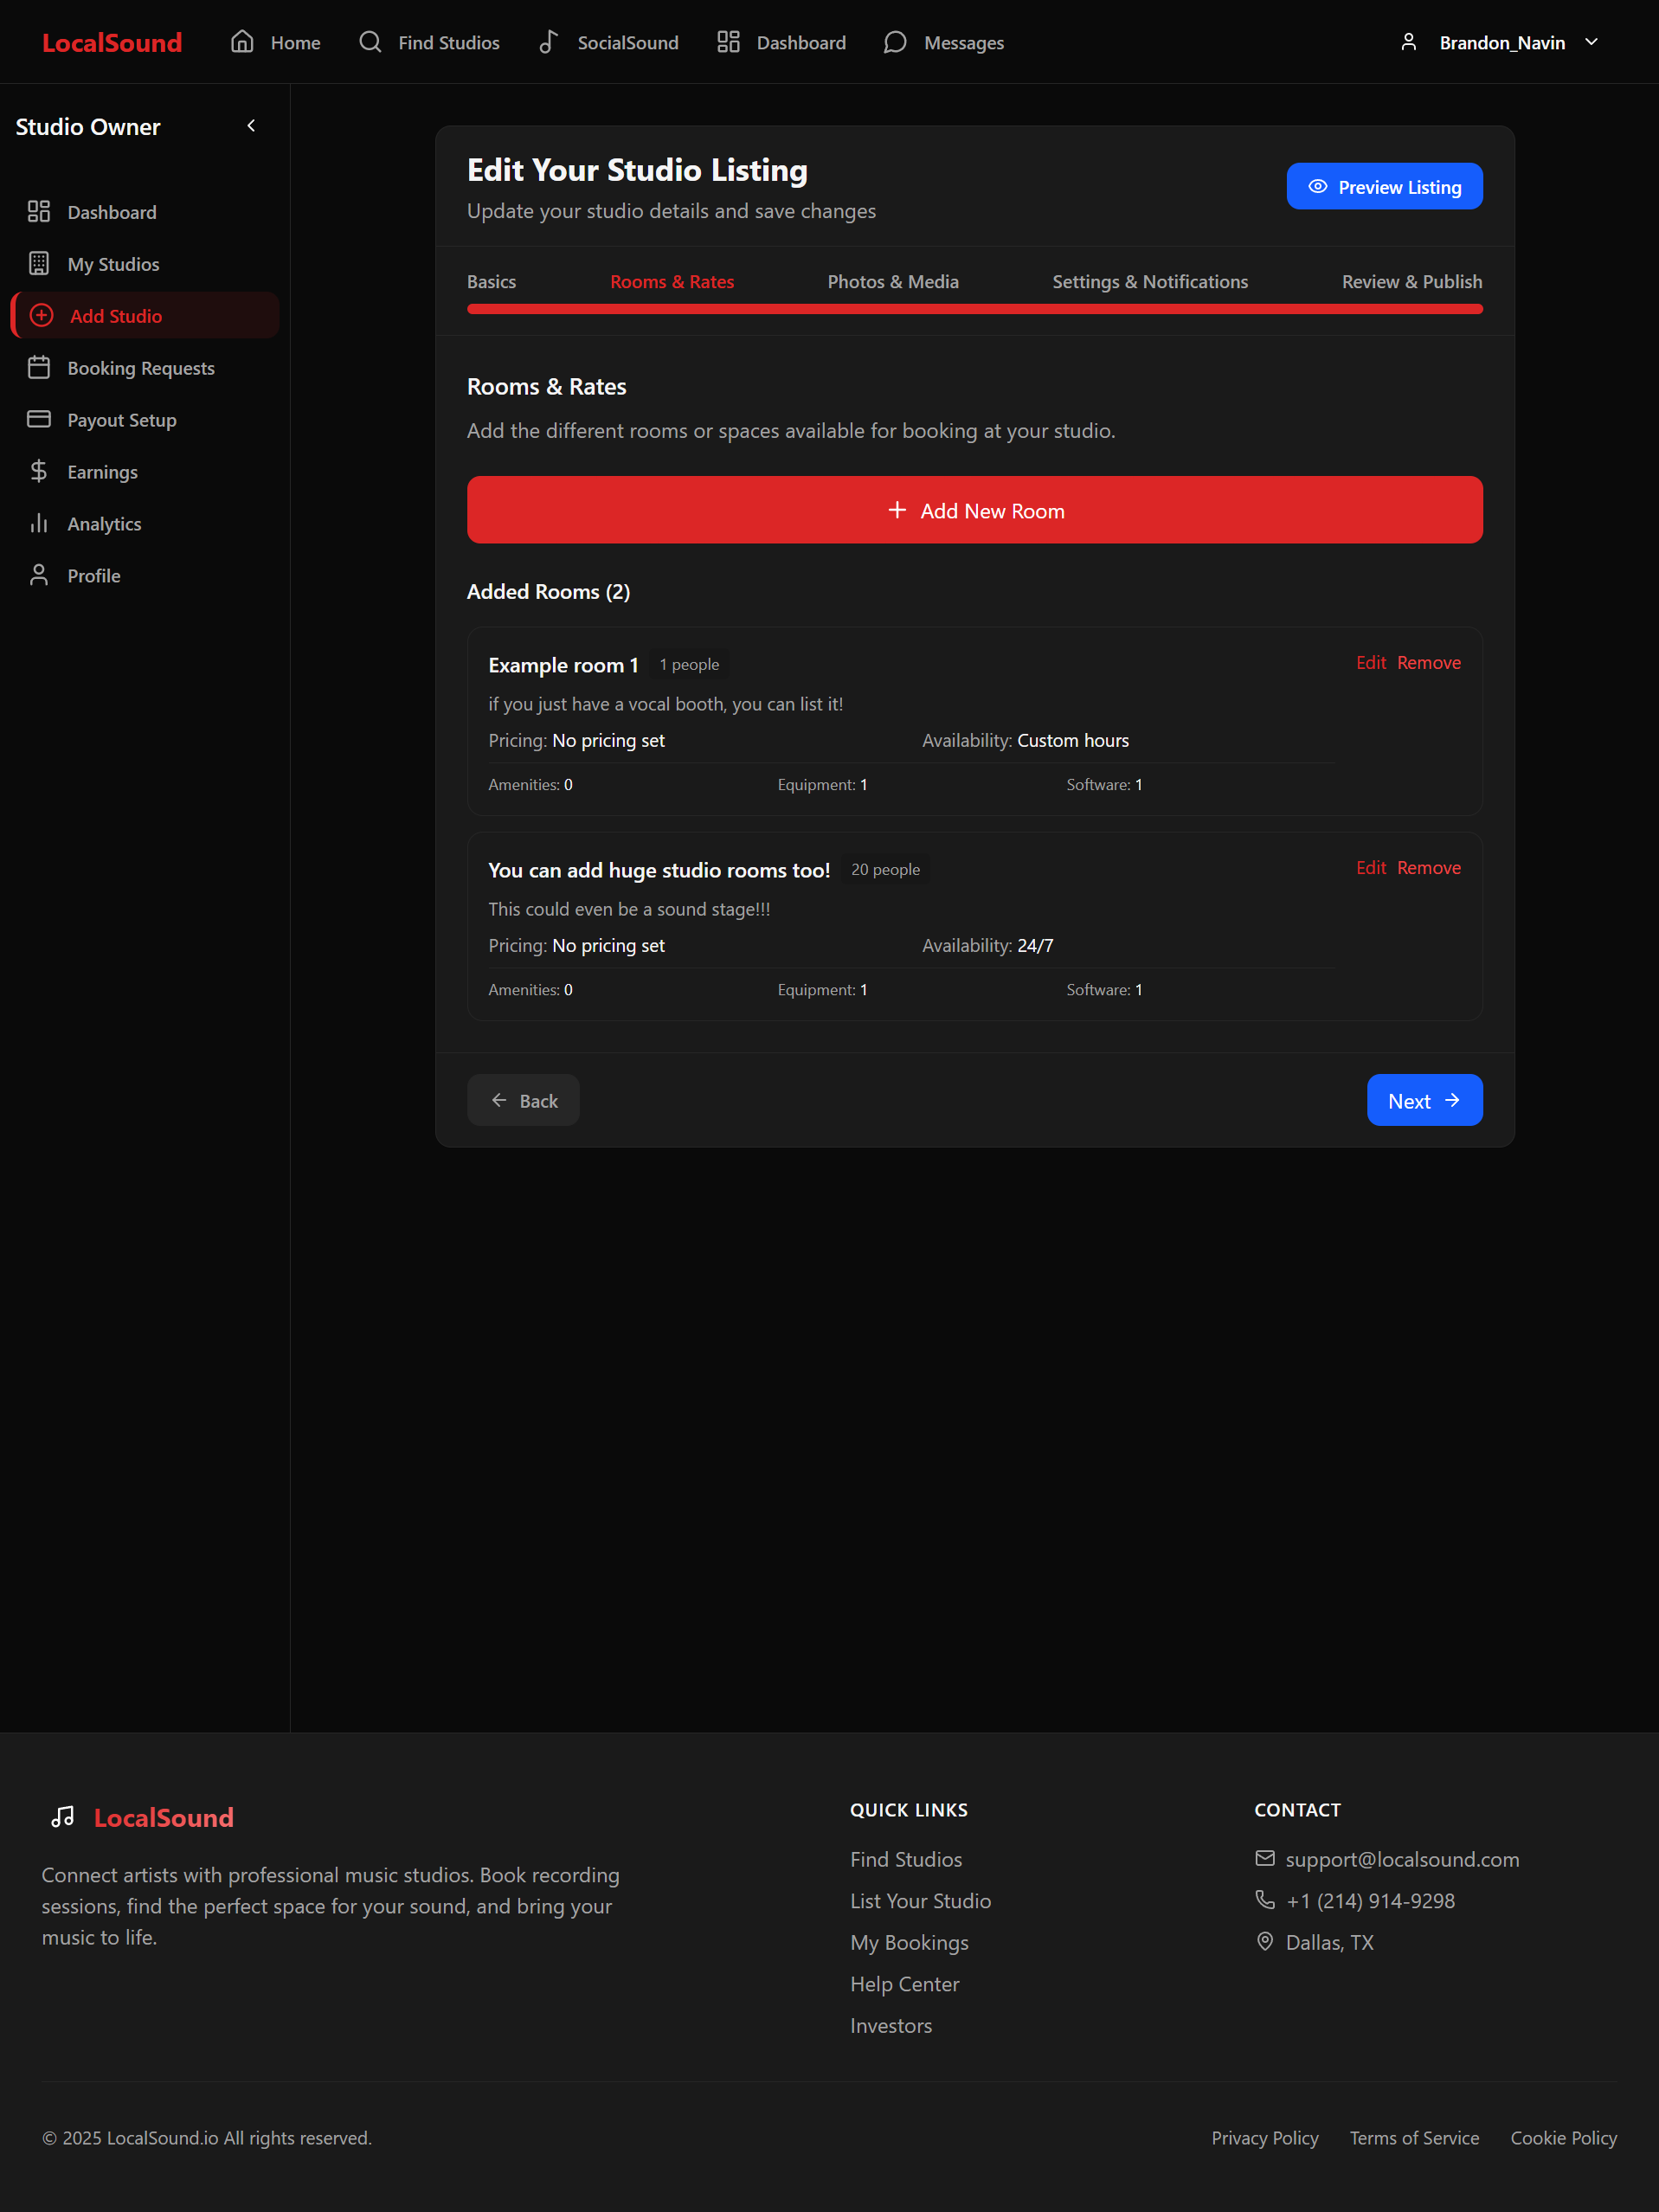Image resolution: width=1659 pixels, height=2212 pixels.
Task: Click the Add New Room button
Action: click(x=975, y=510)
